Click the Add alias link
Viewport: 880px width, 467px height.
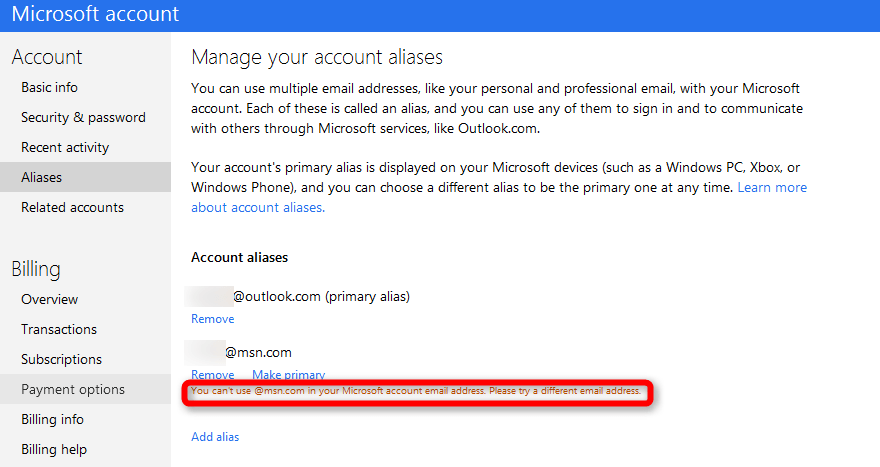215,437
